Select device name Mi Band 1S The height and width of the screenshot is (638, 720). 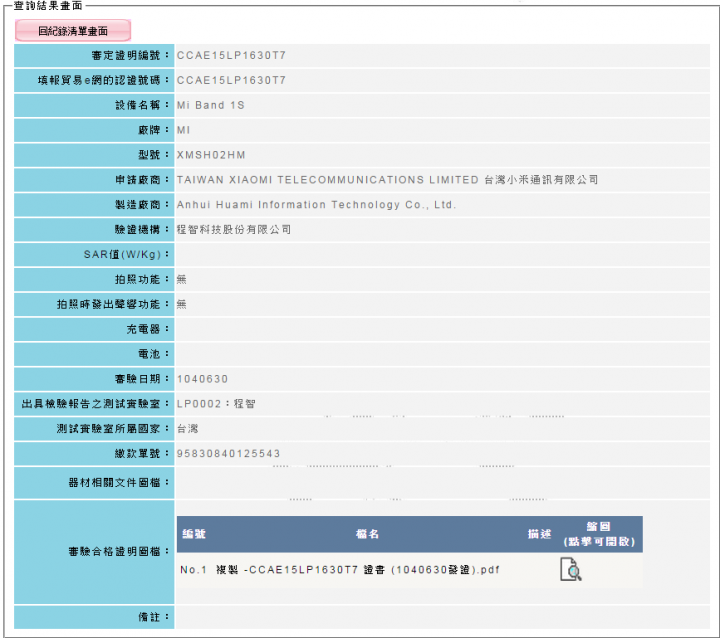pos(211,105)
